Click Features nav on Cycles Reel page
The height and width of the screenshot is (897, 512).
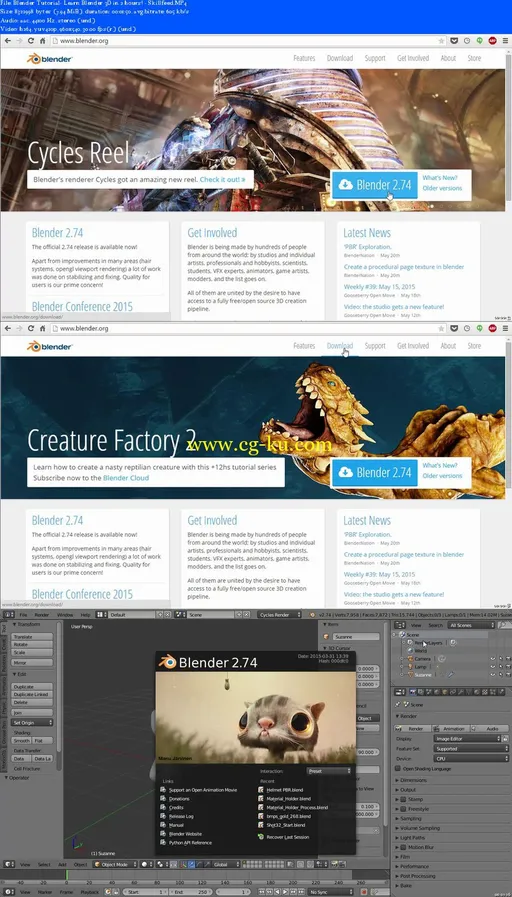click(x=304, y=58)
